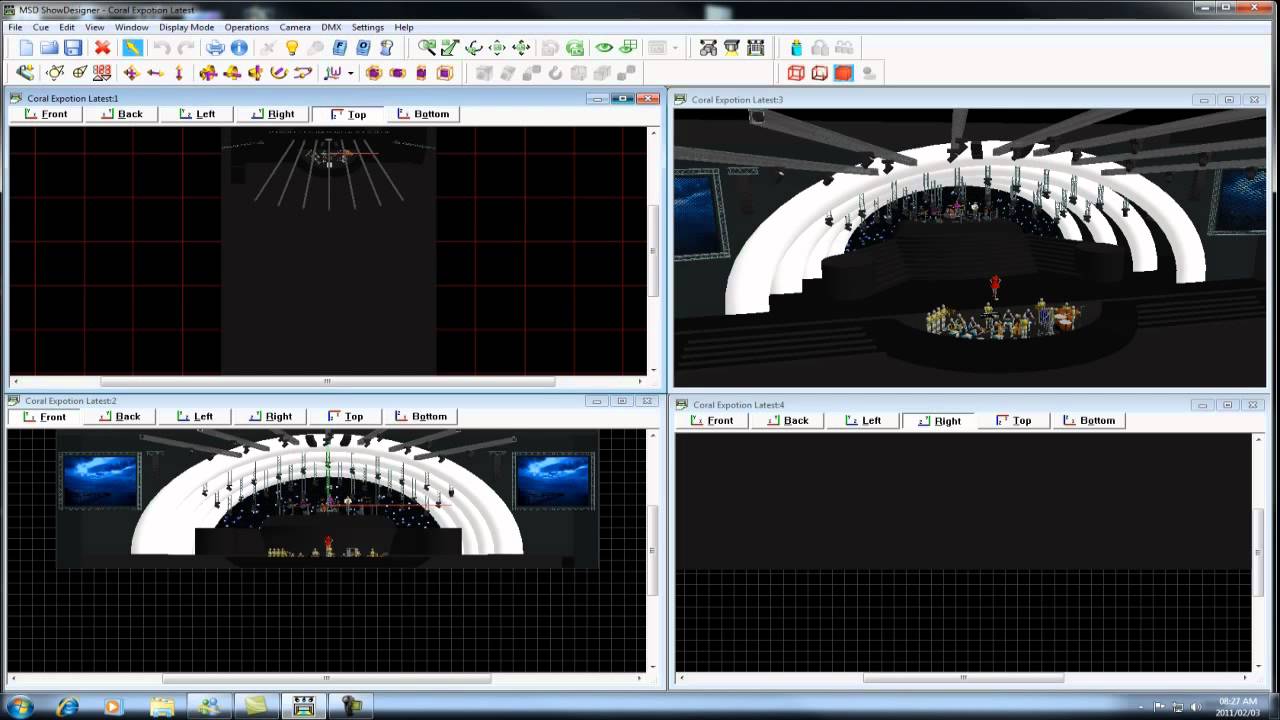
Task: Click the spotlight with yellow beam icon
Action: pos(732,48)
